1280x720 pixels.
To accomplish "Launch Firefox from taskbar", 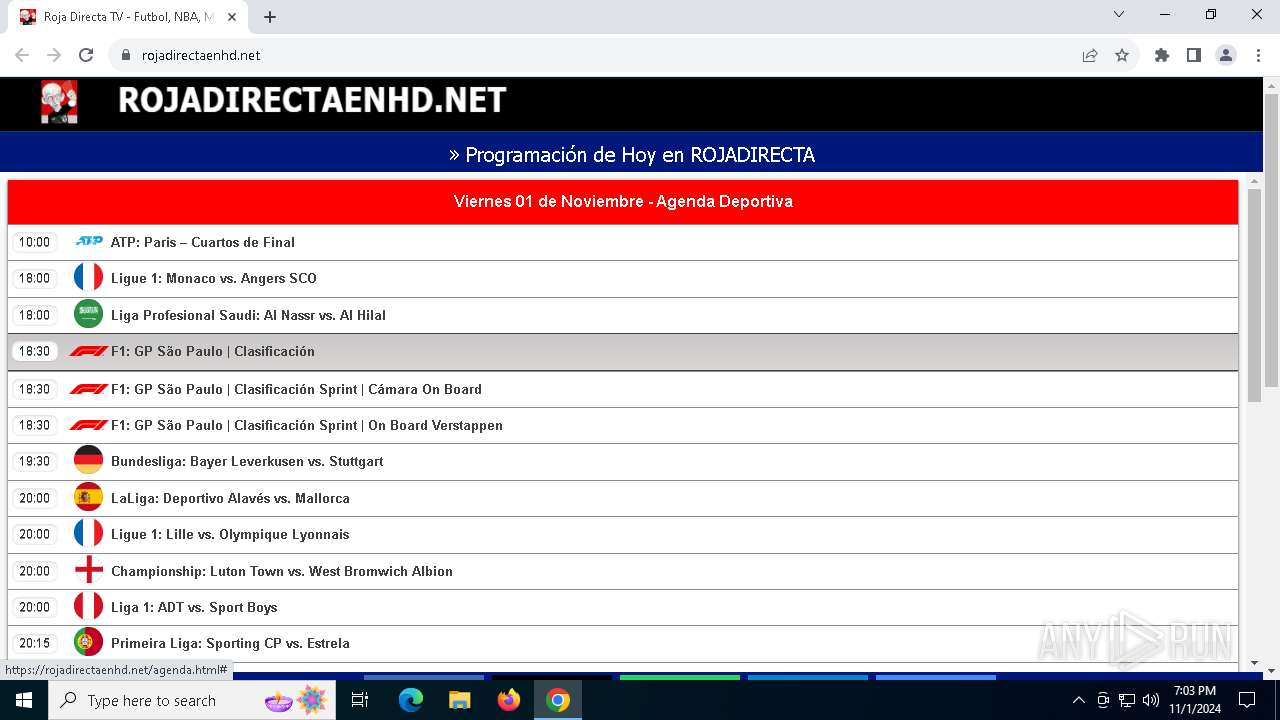I will tap(509, 700).
